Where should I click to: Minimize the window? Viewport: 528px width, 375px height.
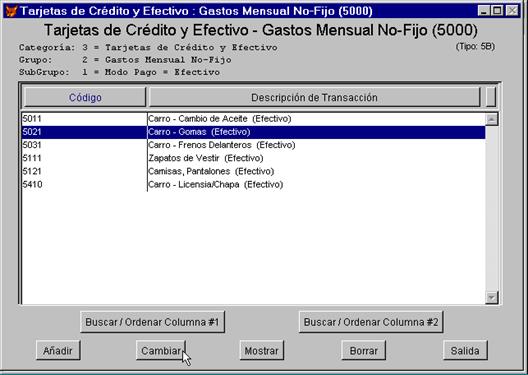tap(484, 11)
